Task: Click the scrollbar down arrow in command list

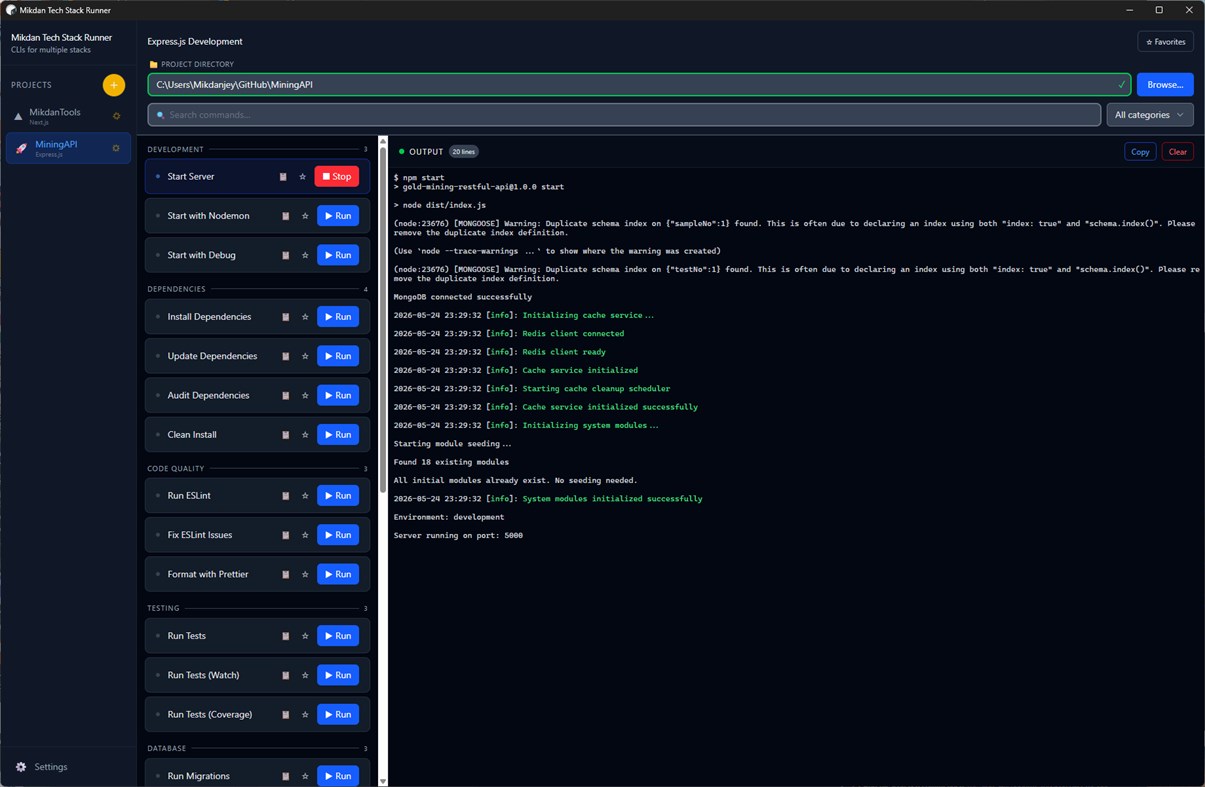Action: coord(382,781)
